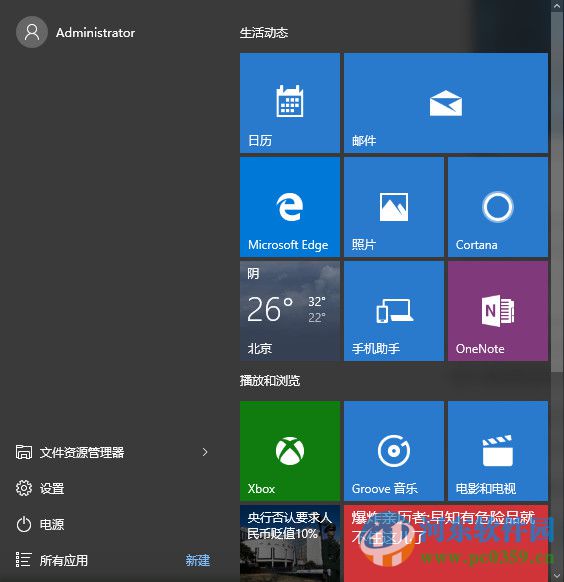Open the Phone Companion (手机助手) tile
The height and width of the screenshot is (582, 564).
pyautogui.click(x=394, y=311)
